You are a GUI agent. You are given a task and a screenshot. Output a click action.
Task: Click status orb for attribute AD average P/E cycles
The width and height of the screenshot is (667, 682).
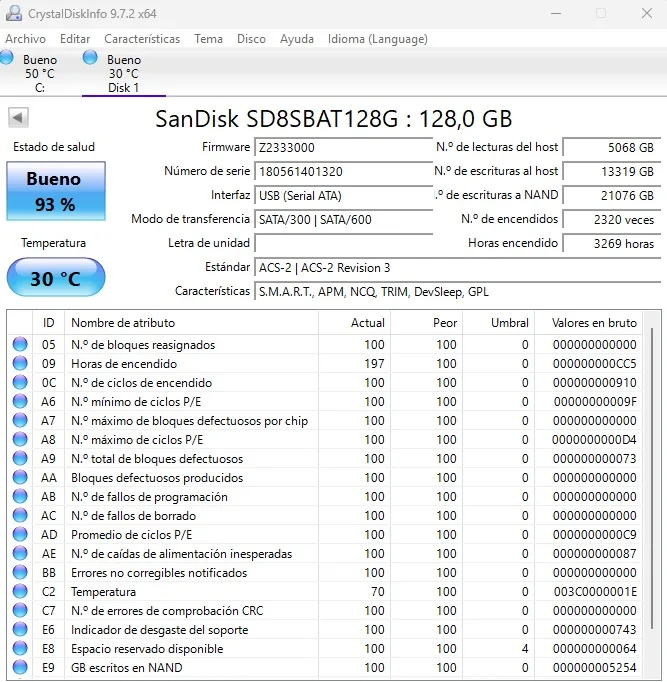[x=20, y=534]
